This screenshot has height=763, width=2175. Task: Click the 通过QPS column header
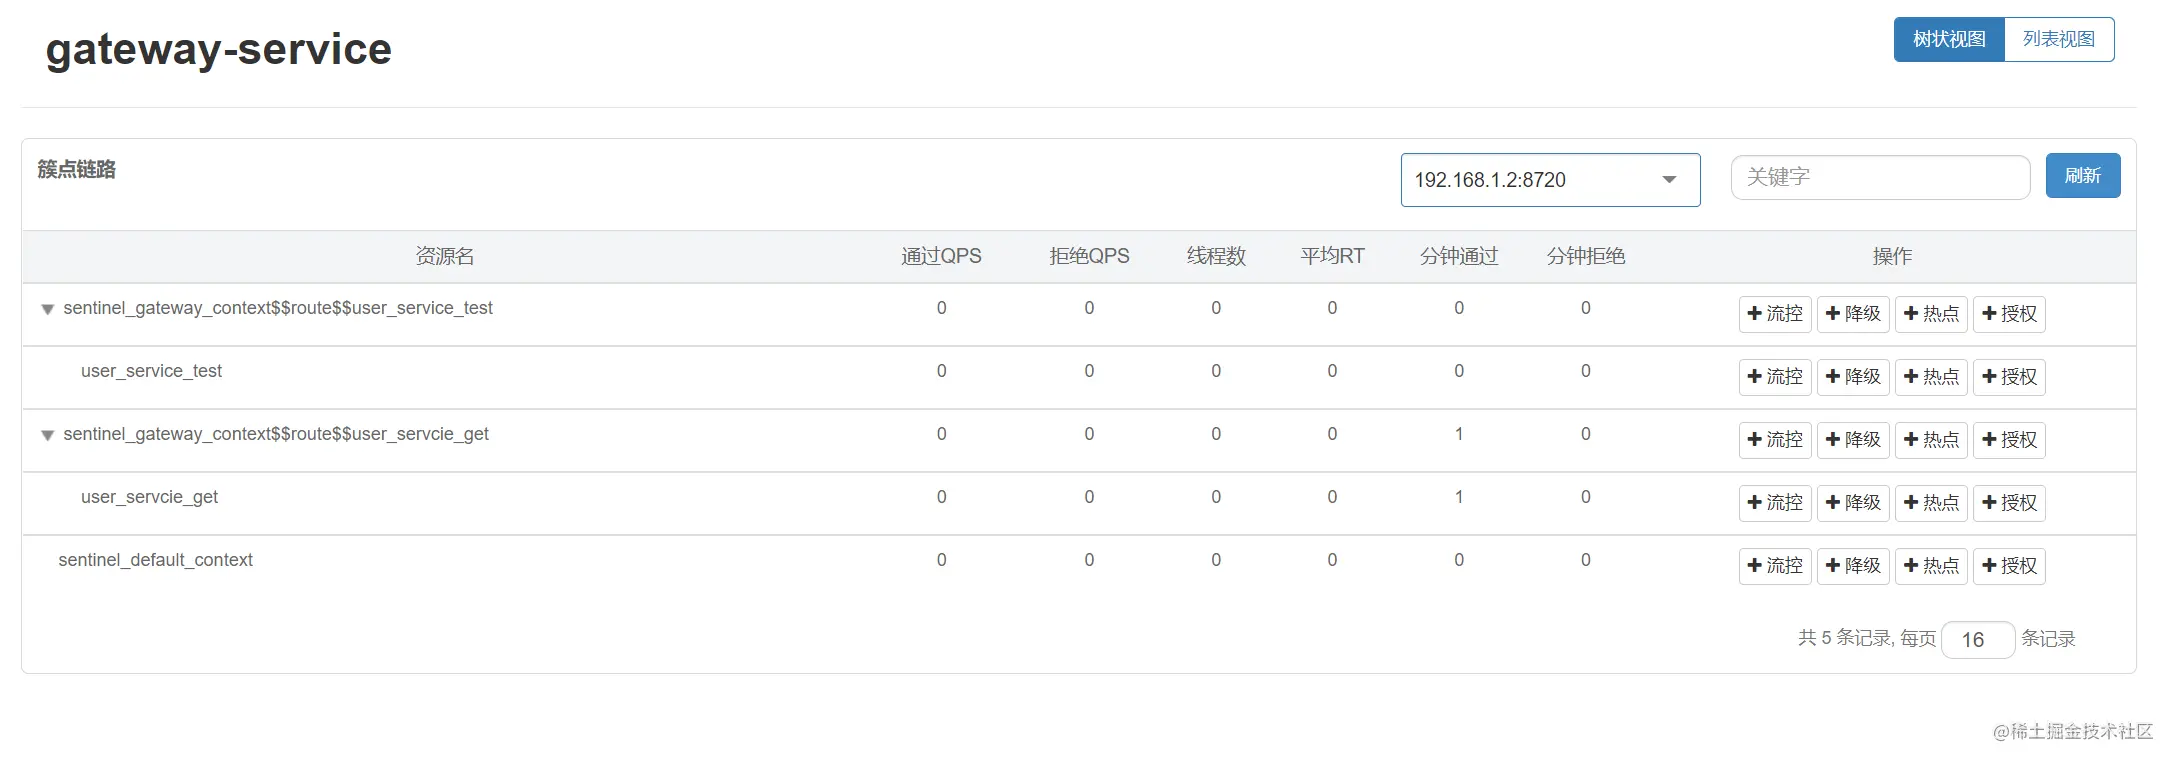(x=941, y=256)
